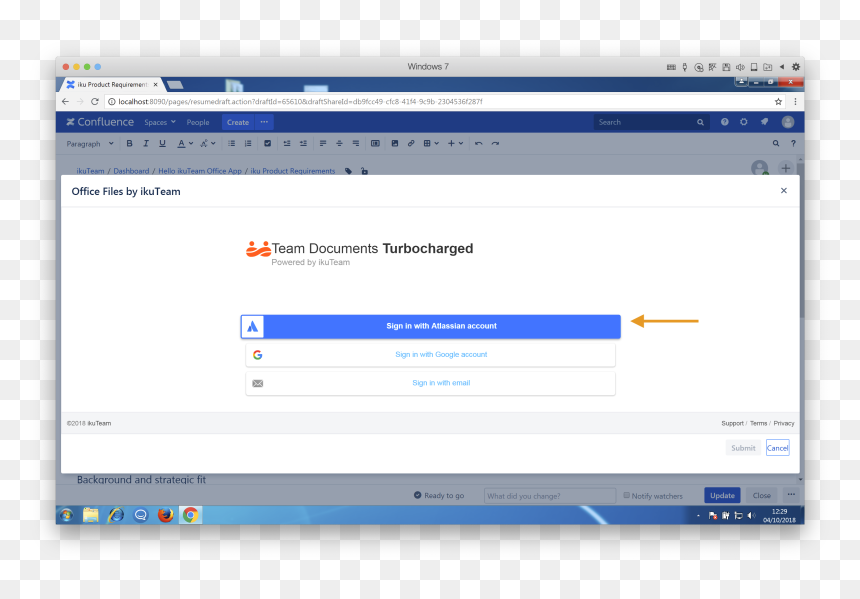This screenshot has height=599, width=860.
Task: Open Confluence help menu icon
Action: 725,122
